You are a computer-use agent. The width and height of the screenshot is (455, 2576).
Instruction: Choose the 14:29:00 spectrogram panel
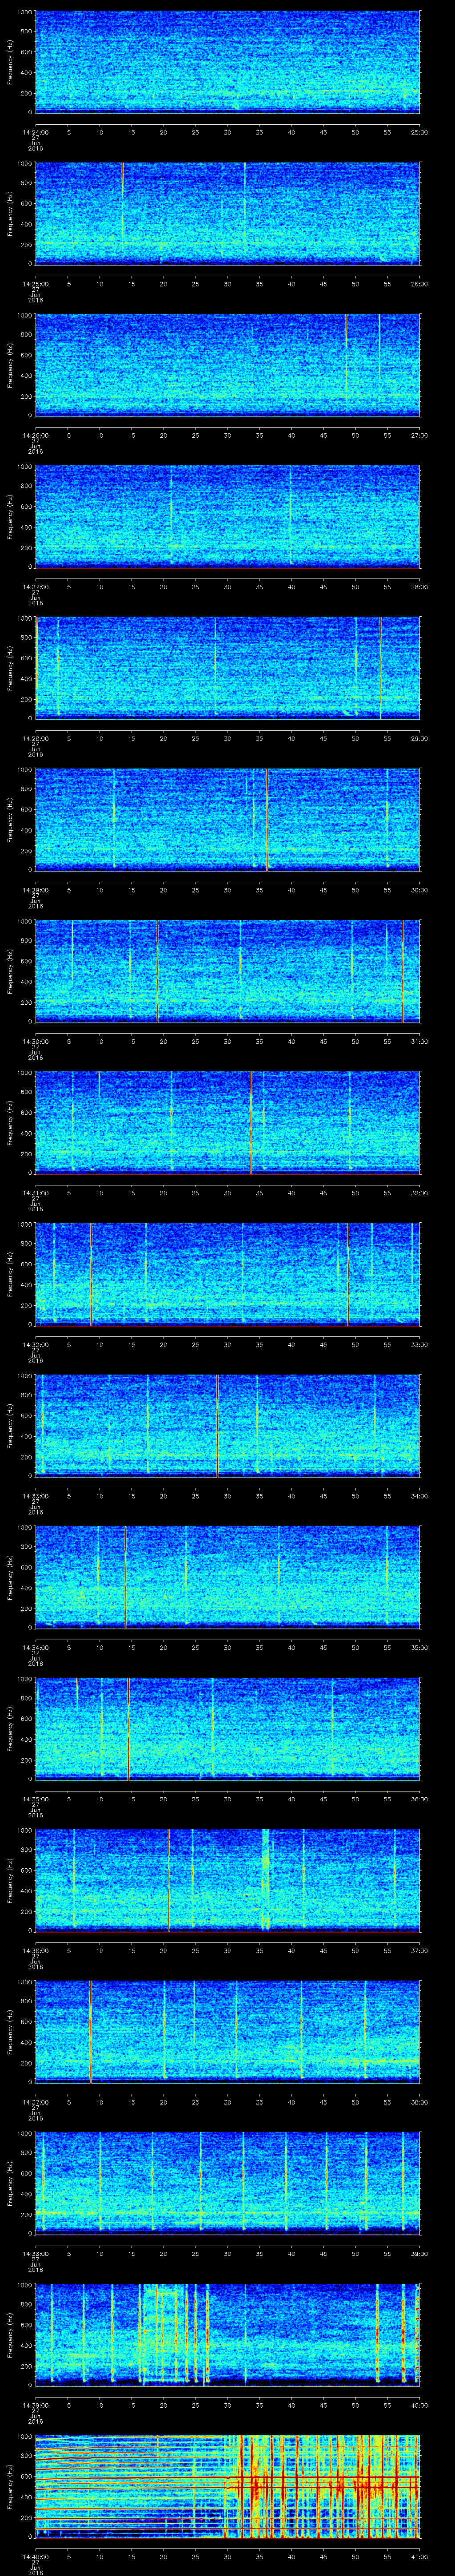click(x=228, y=819)
